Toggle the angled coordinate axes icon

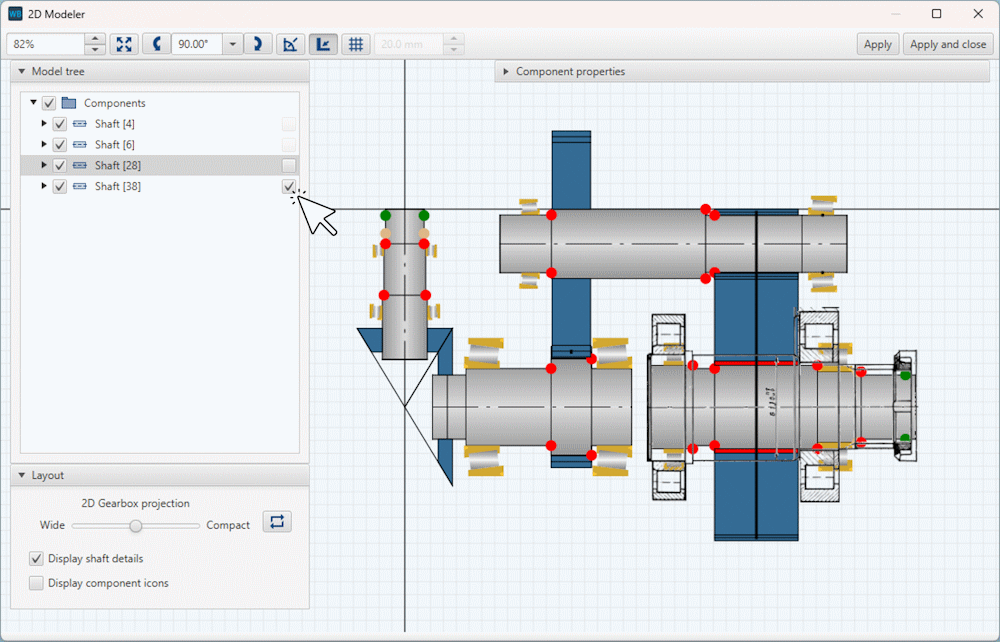click(x=291, y=44)
